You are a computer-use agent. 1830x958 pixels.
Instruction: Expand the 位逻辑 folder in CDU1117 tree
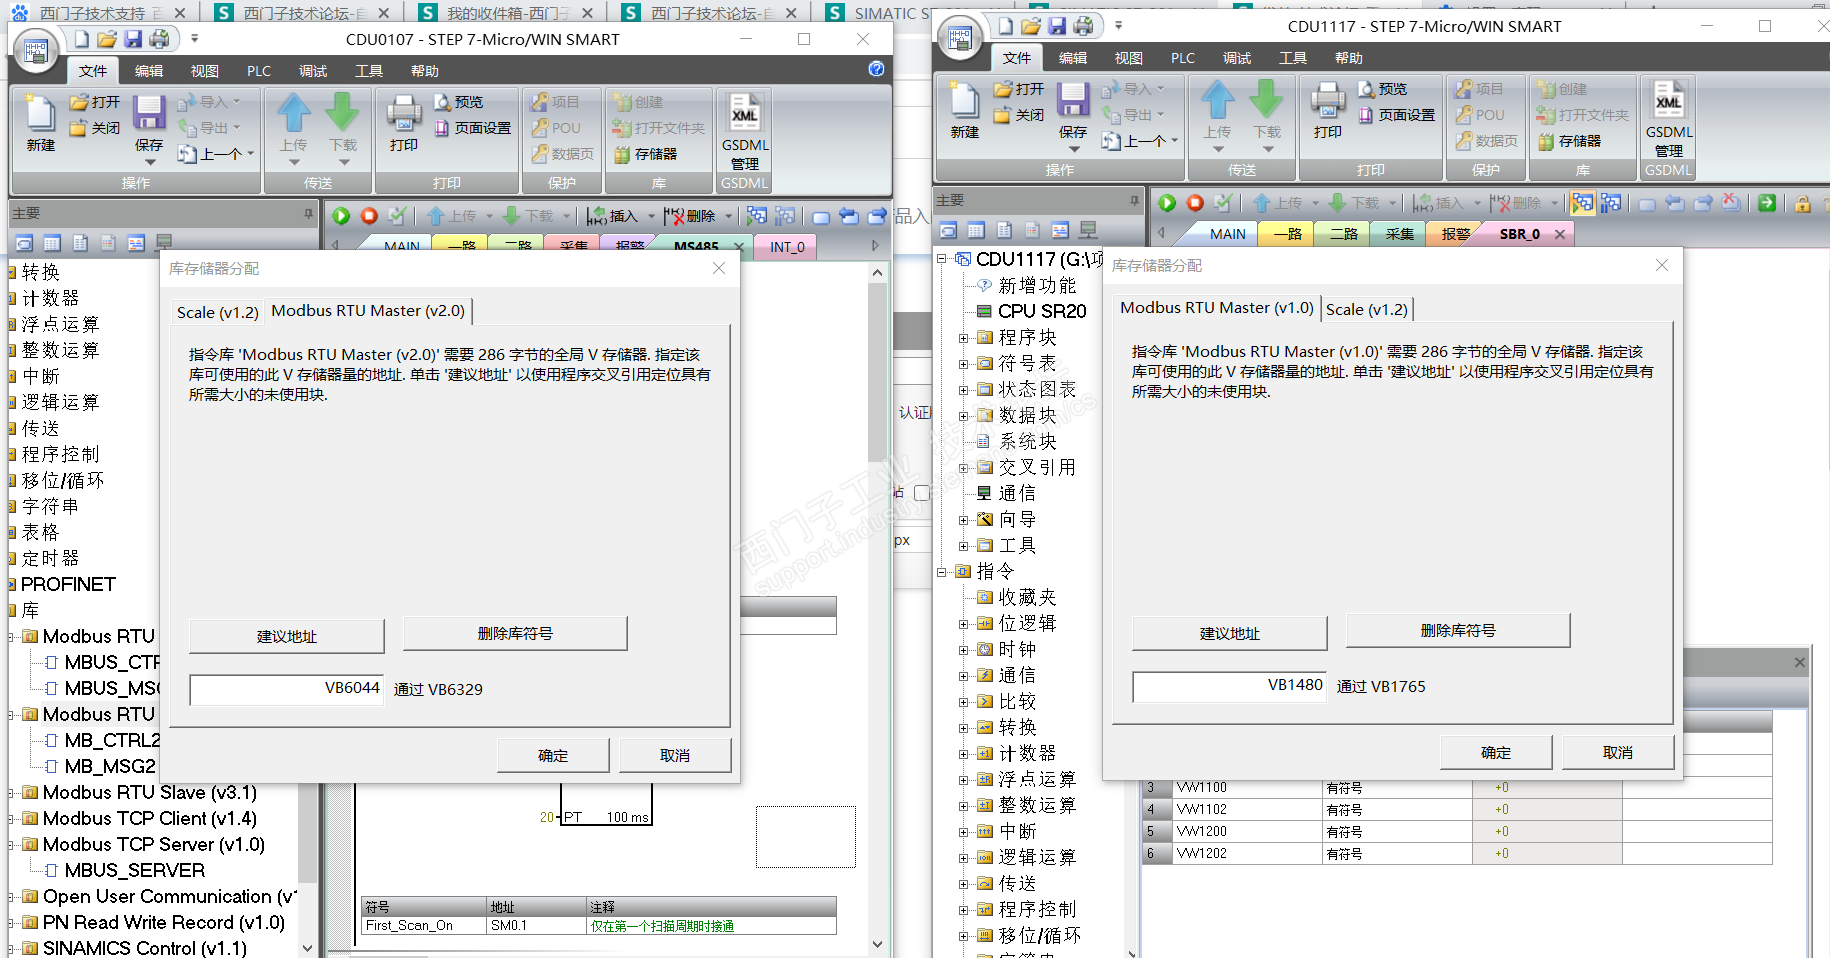(x=963, y=624)
